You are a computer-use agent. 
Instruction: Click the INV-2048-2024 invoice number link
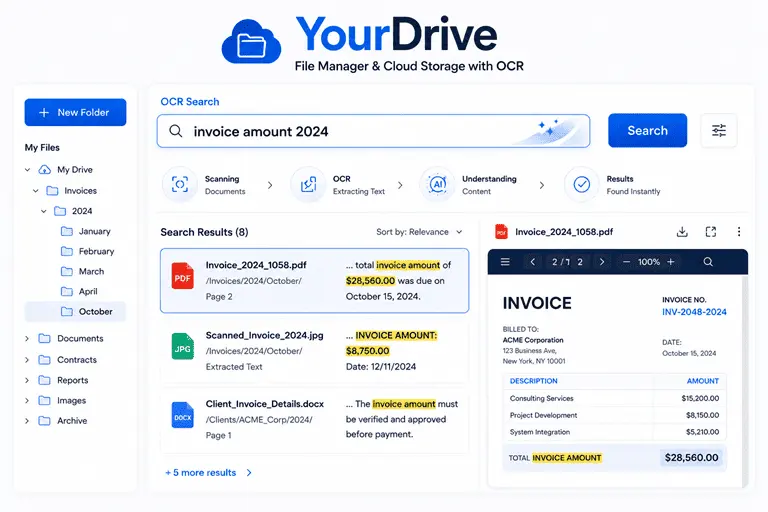pyautogui.click(x=694, y=312)
